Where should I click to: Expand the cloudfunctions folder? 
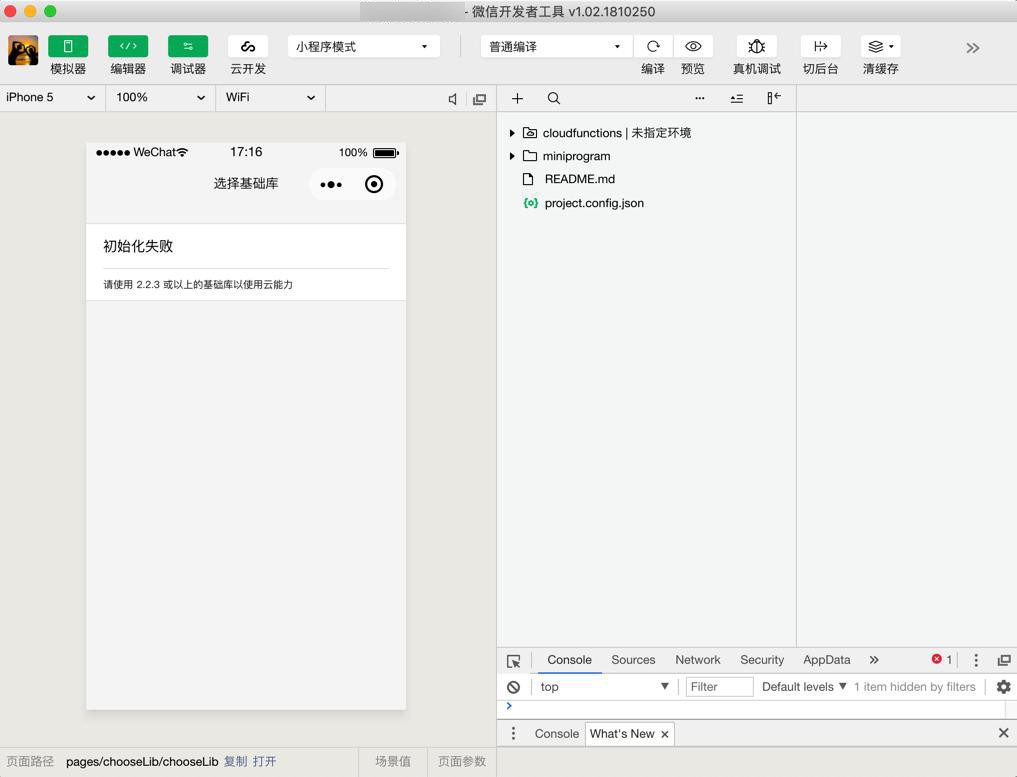pyautogui.click(x=512, y=133)
